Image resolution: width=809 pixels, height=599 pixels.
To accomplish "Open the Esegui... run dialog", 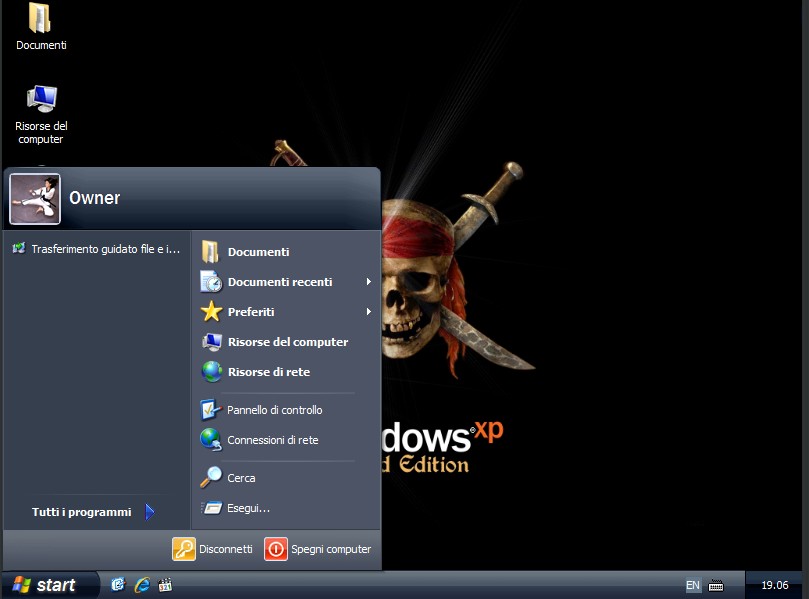I will coord(285,508).
